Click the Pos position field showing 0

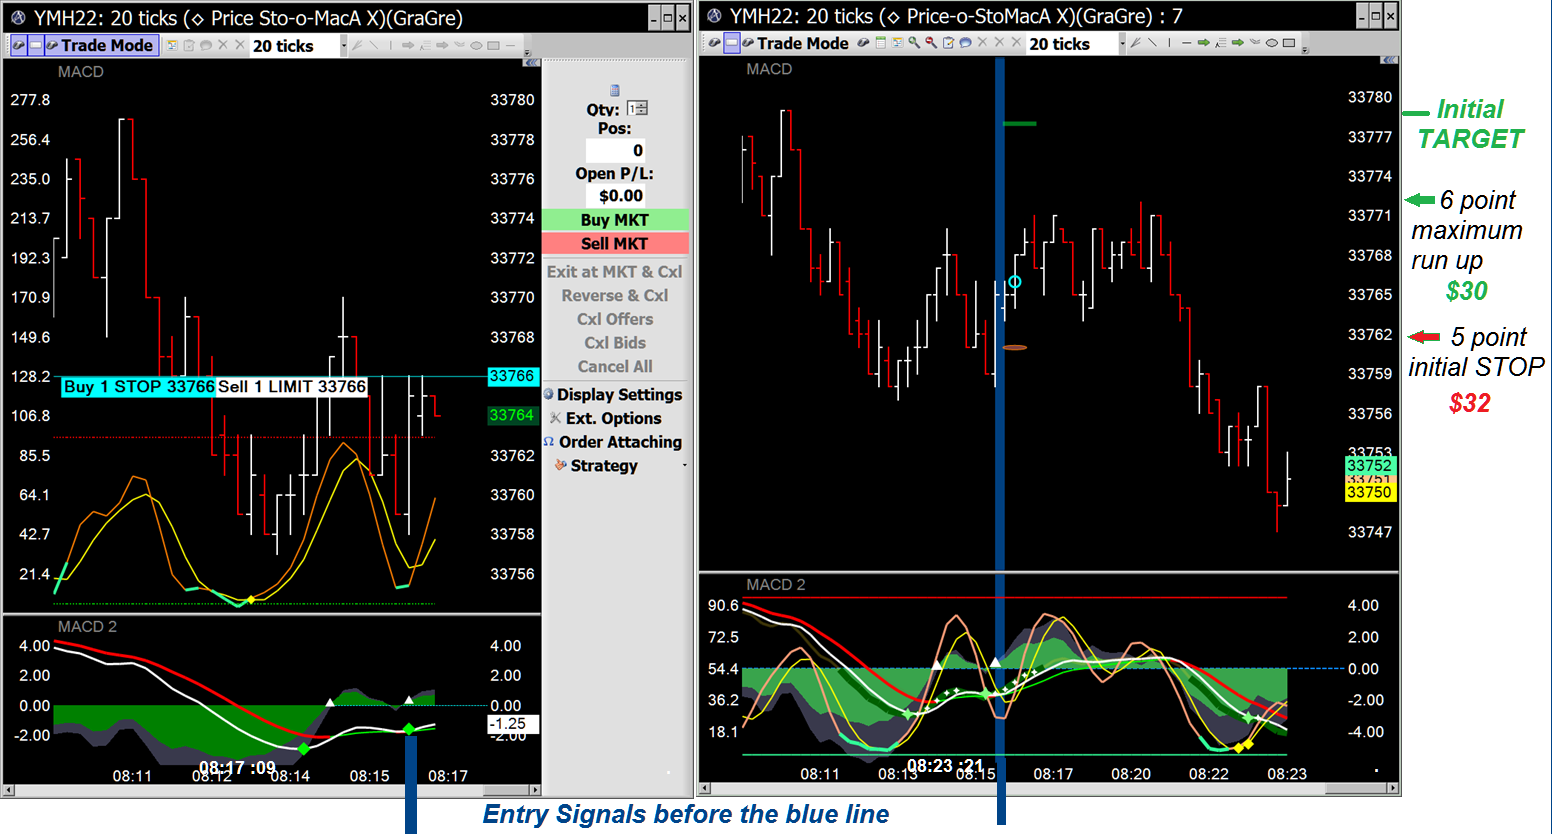615,150
